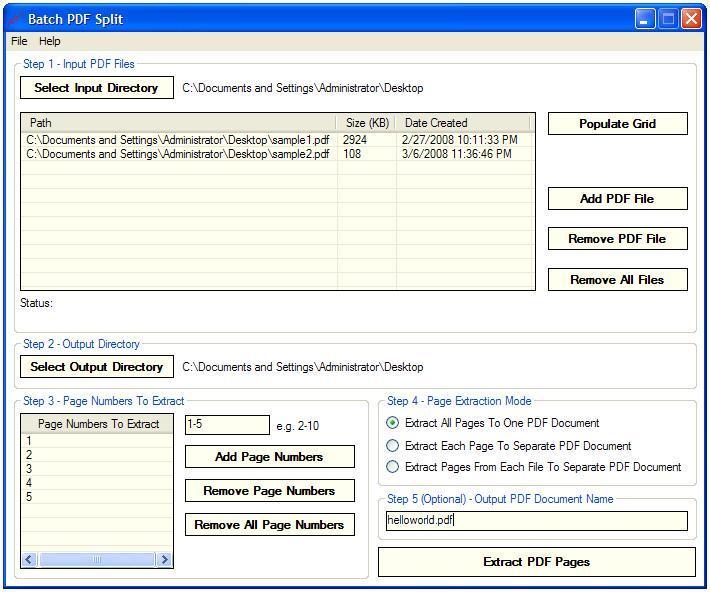Minimize the Batch PDF Split window
710x592 pixels.
(x=644, y=19)
